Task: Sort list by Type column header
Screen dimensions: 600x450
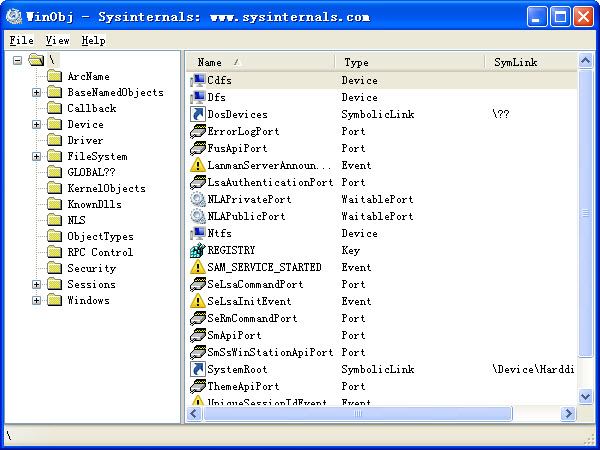Action: point(410,62)
